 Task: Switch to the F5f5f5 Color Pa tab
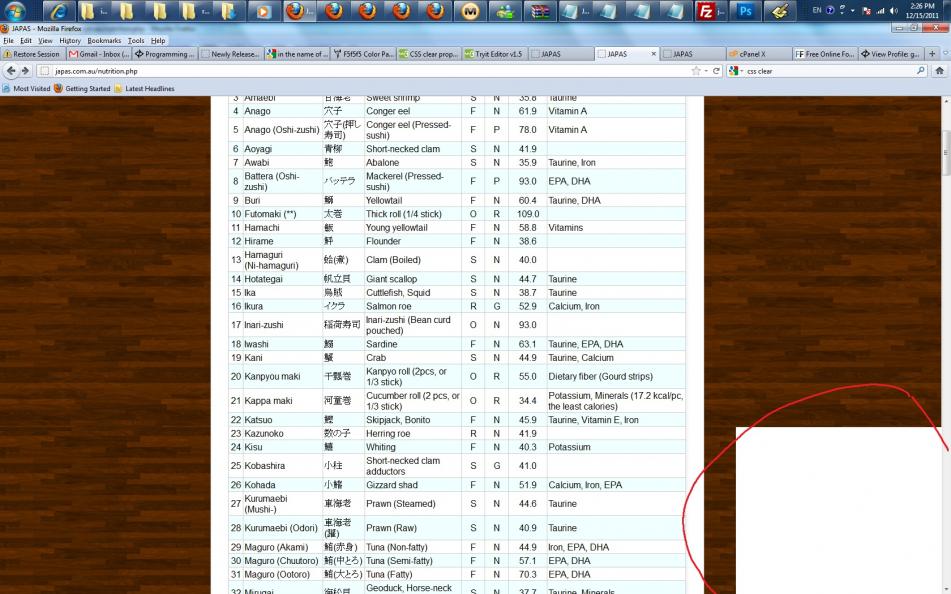(x=363, y=54)
